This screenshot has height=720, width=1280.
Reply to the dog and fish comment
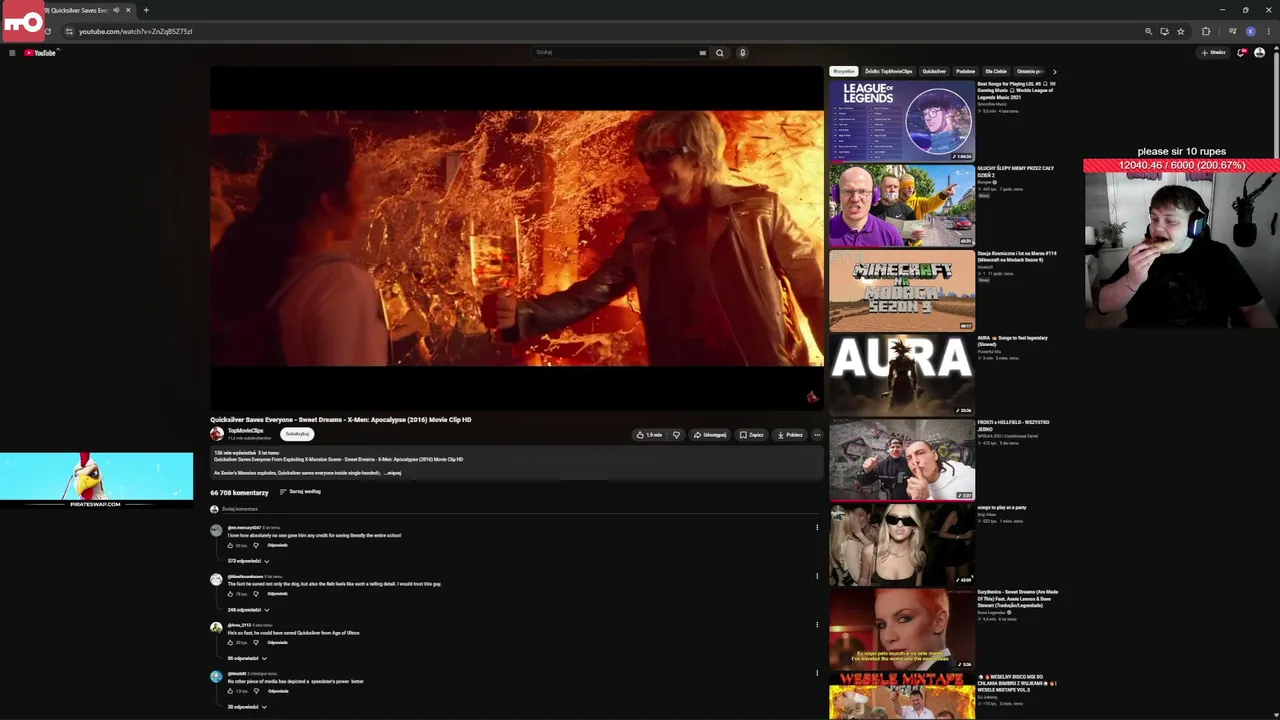pos(277,594)
